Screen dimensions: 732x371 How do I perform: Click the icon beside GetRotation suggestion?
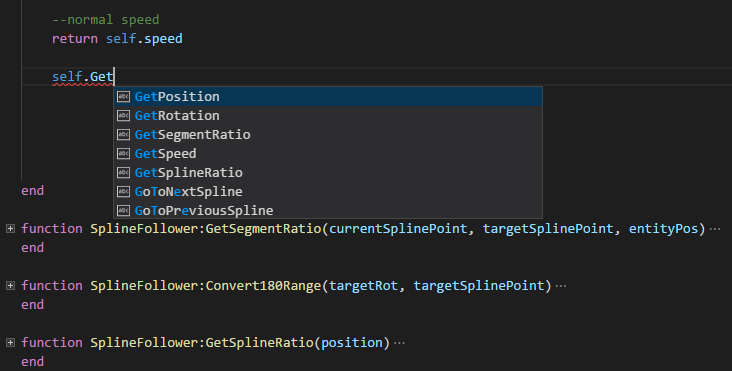123,116
